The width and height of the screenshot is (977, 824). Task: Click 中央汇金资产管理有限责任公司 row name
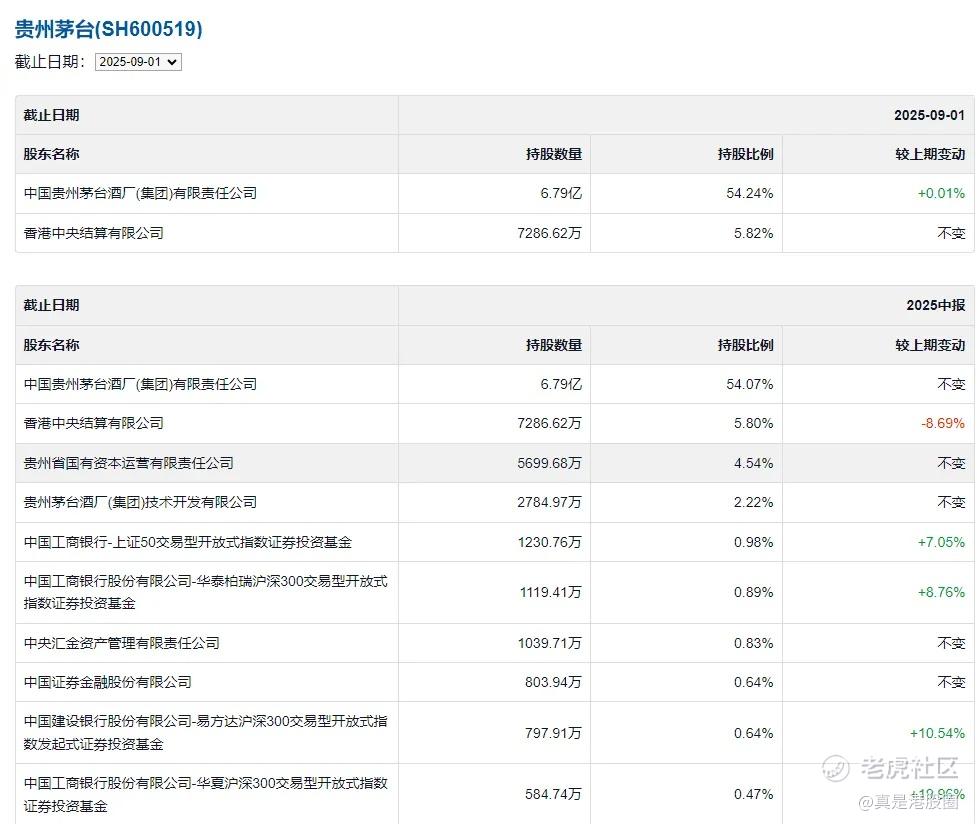tap(122, 643)
